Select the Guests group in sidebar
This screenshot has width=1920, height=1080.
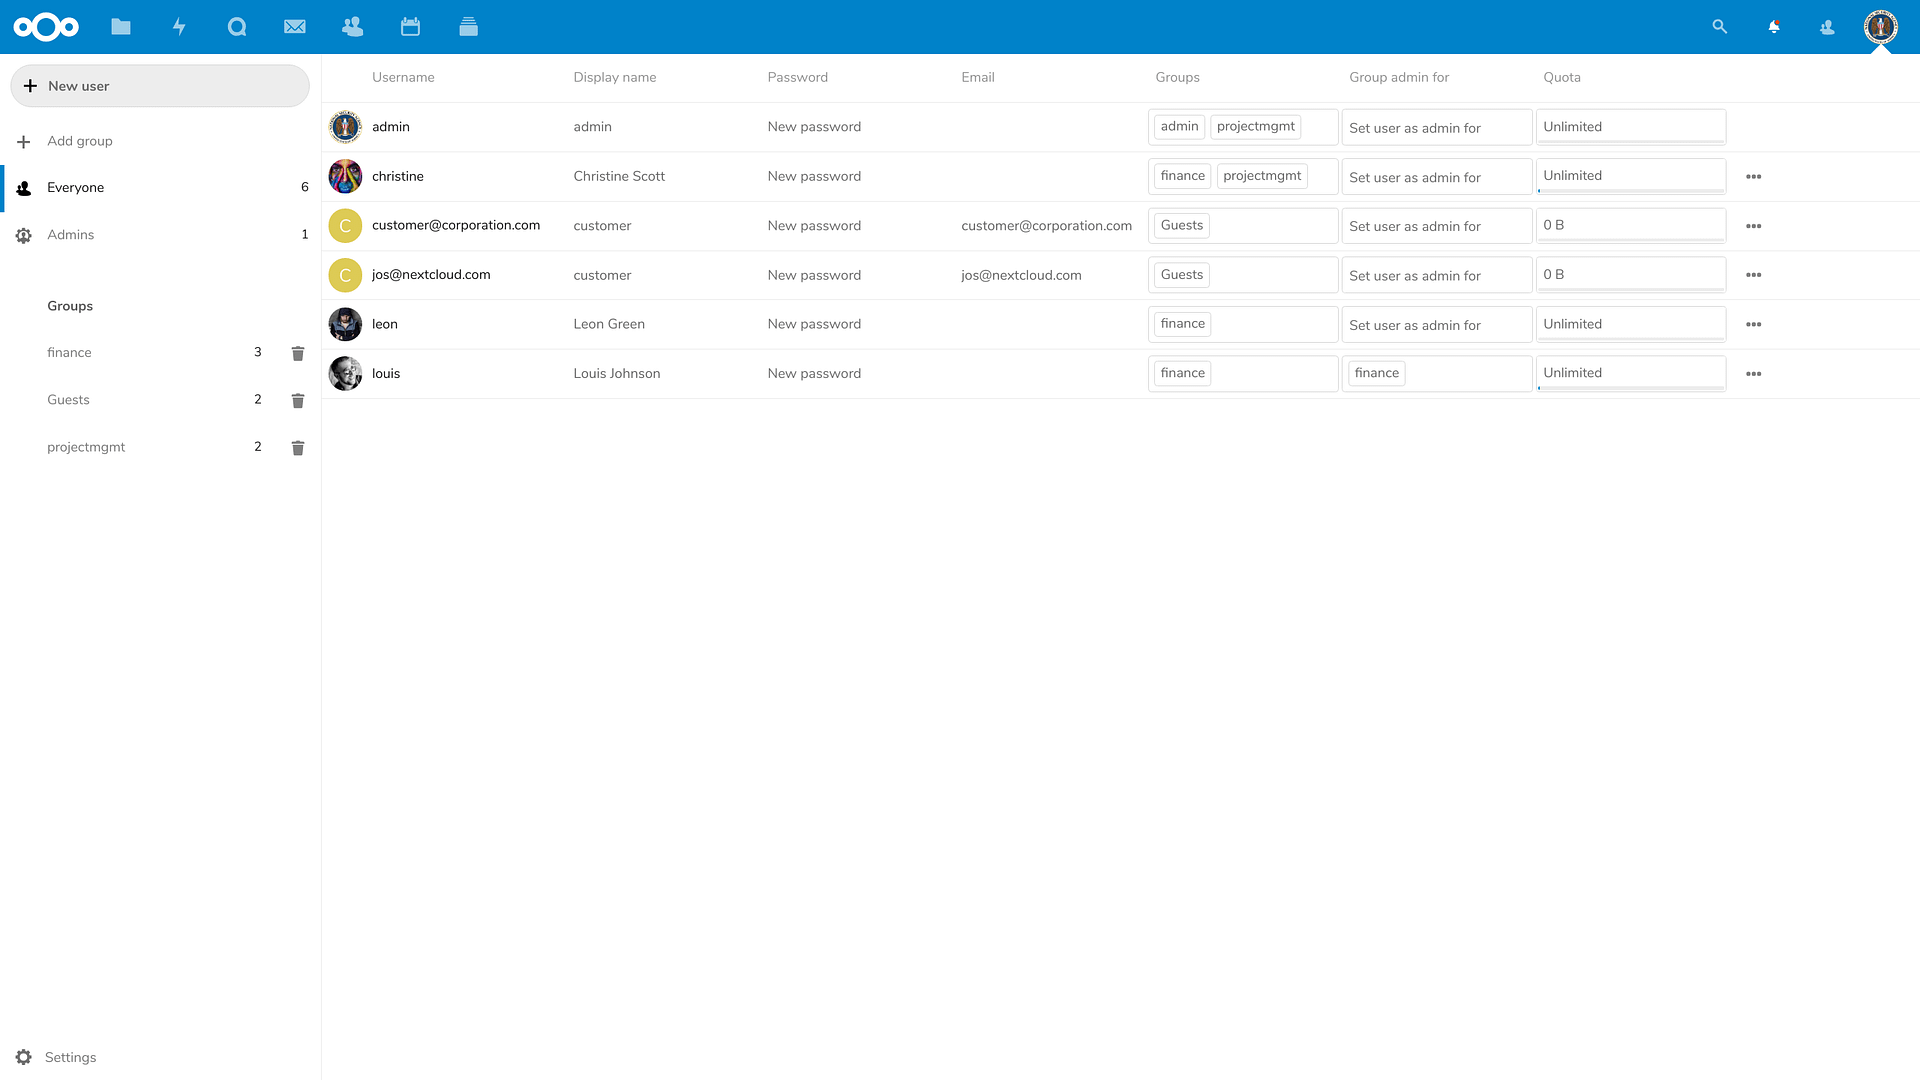click(69, 400)
